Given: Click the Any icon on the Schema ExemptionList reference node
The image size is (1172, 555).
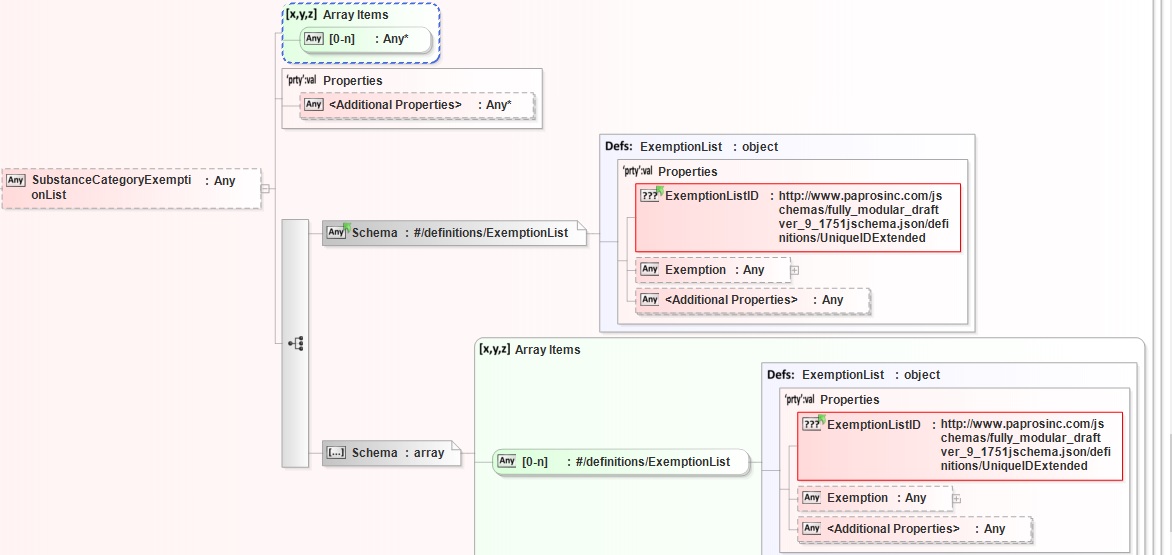Looking at the screenshot, I should (336, 233).
